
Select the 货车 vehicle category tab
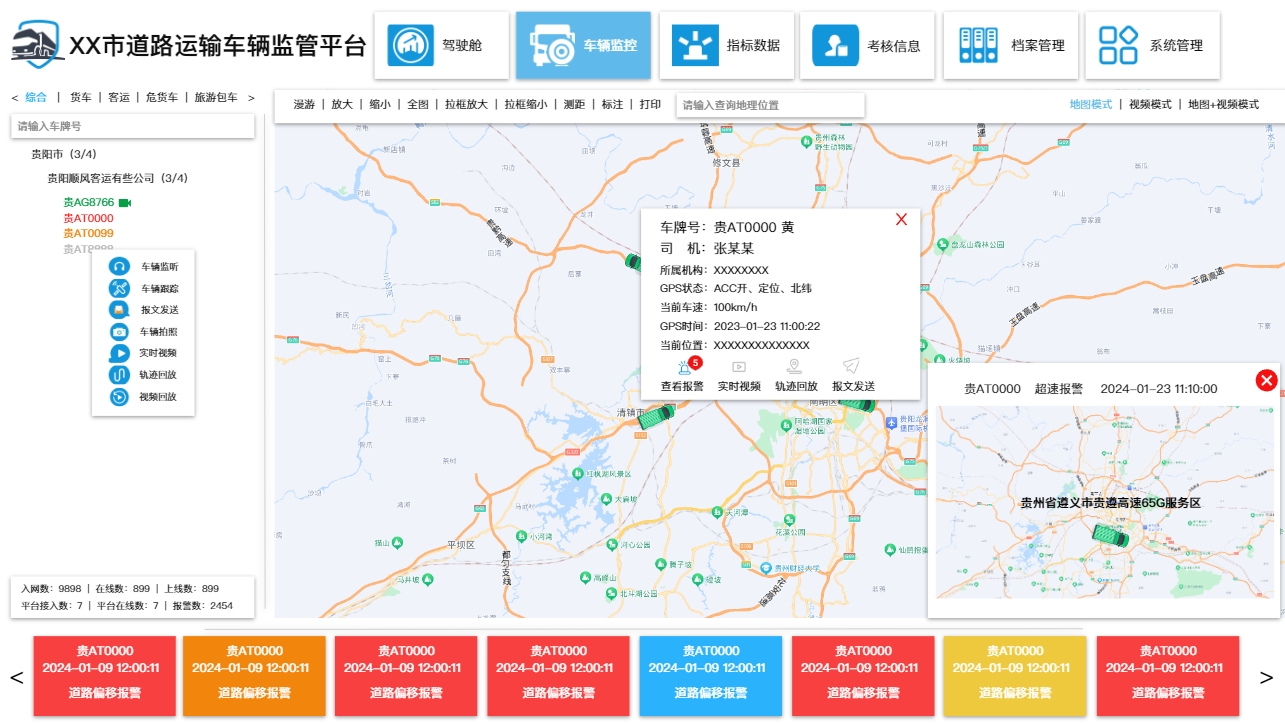80,97
